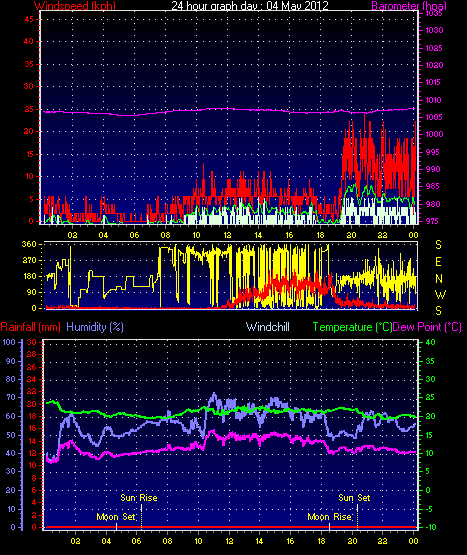467x555 pixels.
Task: Click the Sun Rise marker label
Action: 139,498
